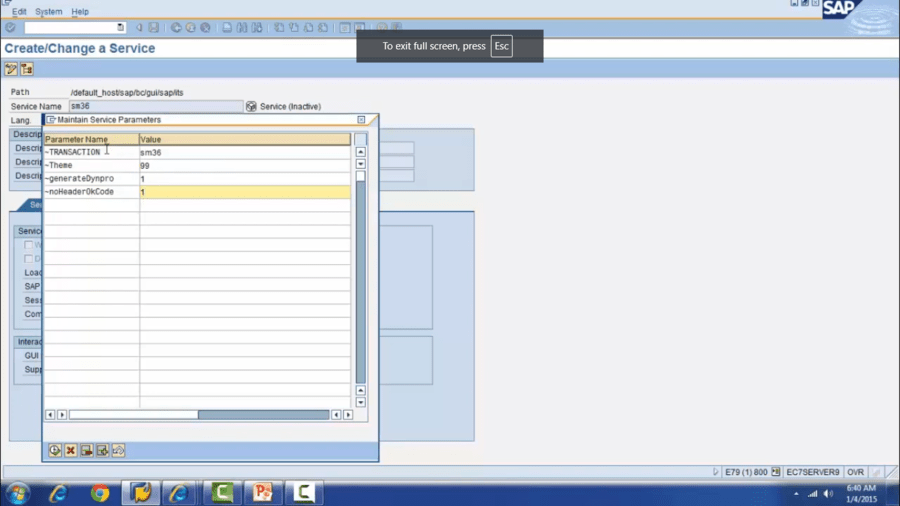Open the Edit menu
Viewport: 900px width, 506px height.
tap(19, 11)
